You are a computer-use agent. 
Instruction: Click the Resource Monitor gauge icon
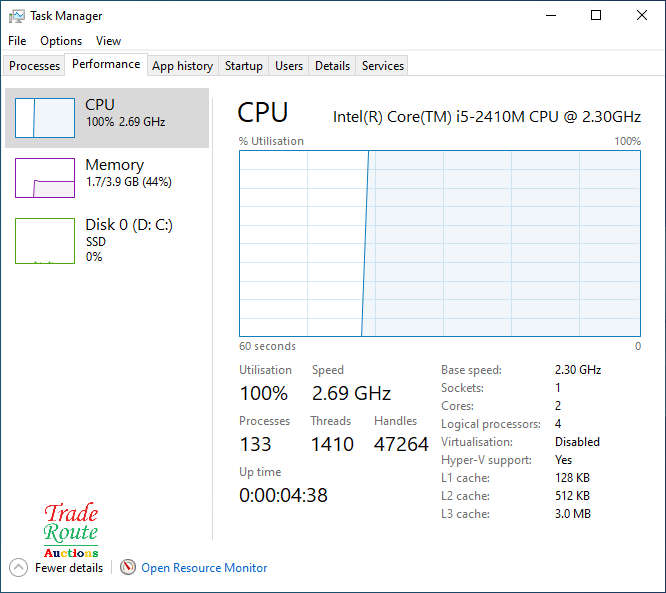[128, 568]
